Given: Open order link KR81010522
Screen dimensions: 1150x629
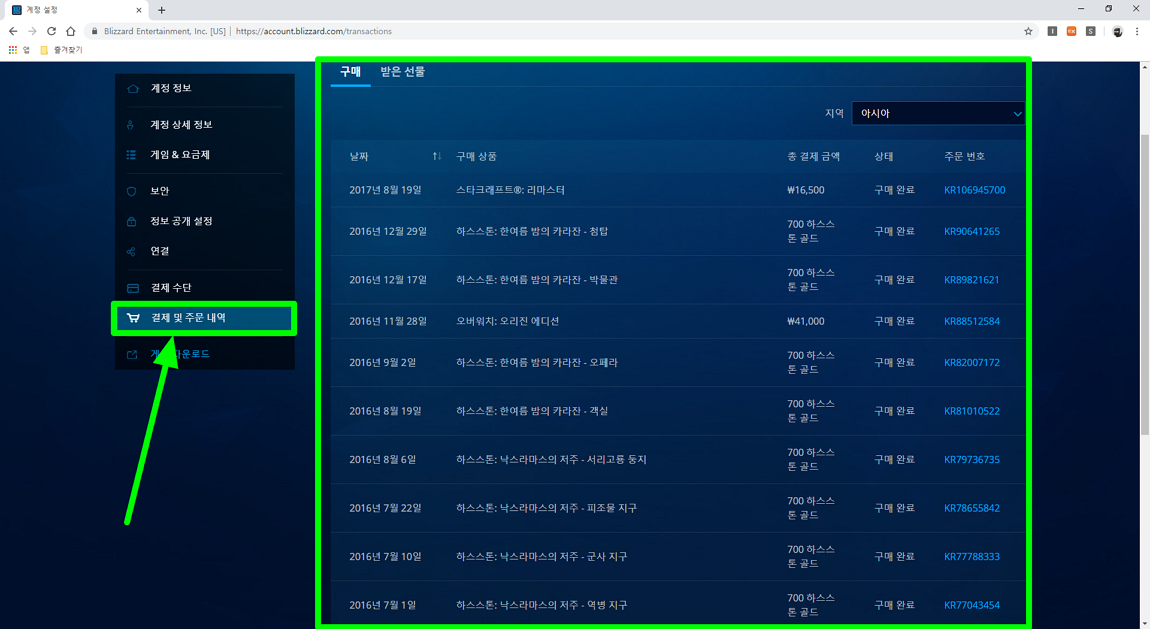Looking at the screenshot, I should click(x=972, y=411).
